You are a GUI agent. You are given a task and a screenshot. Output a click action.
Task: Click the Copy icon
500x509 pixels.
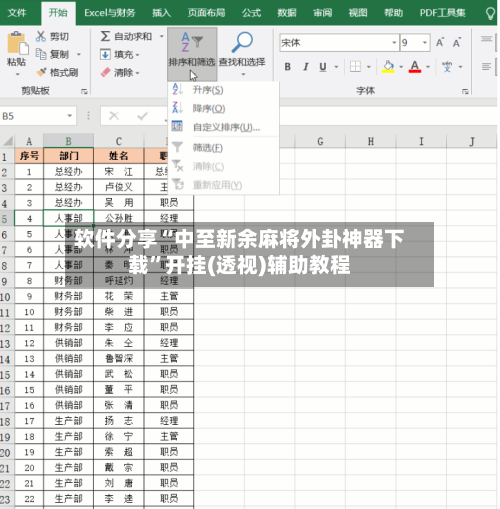pyautogui.click(x=41, y=54)
